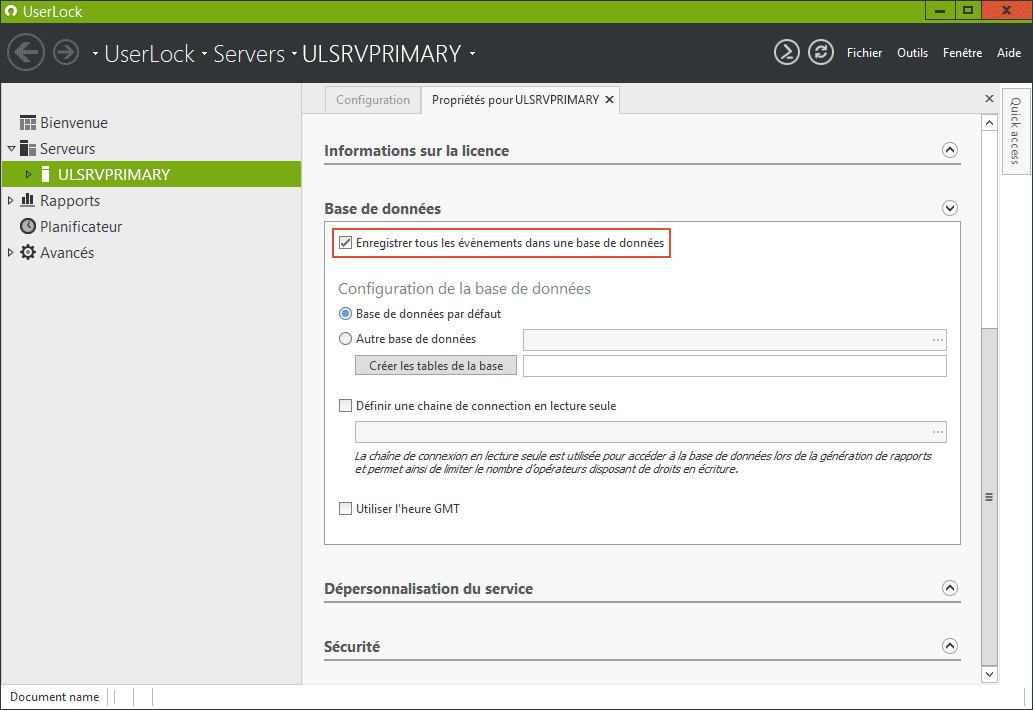The image size is (1033, 710).
Task: Click the refresh icon in header
Action: [821, 52]
